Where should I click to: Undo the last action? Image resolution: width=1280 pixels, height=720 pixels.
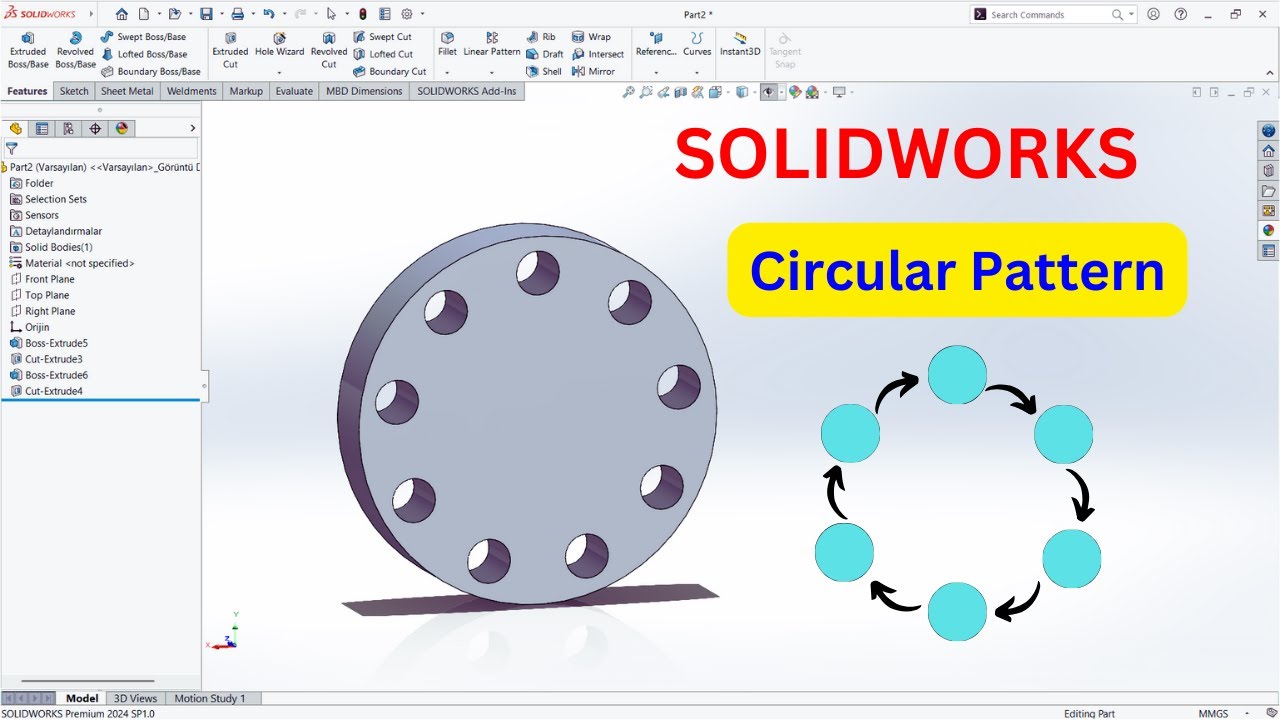coord(268,14)
